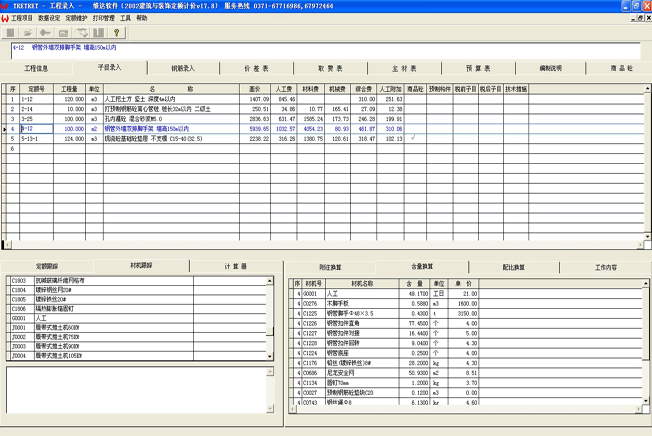Click the empty notes text box at bottom-left
This screenshot has height=436, width=652.
coord(136,390)
